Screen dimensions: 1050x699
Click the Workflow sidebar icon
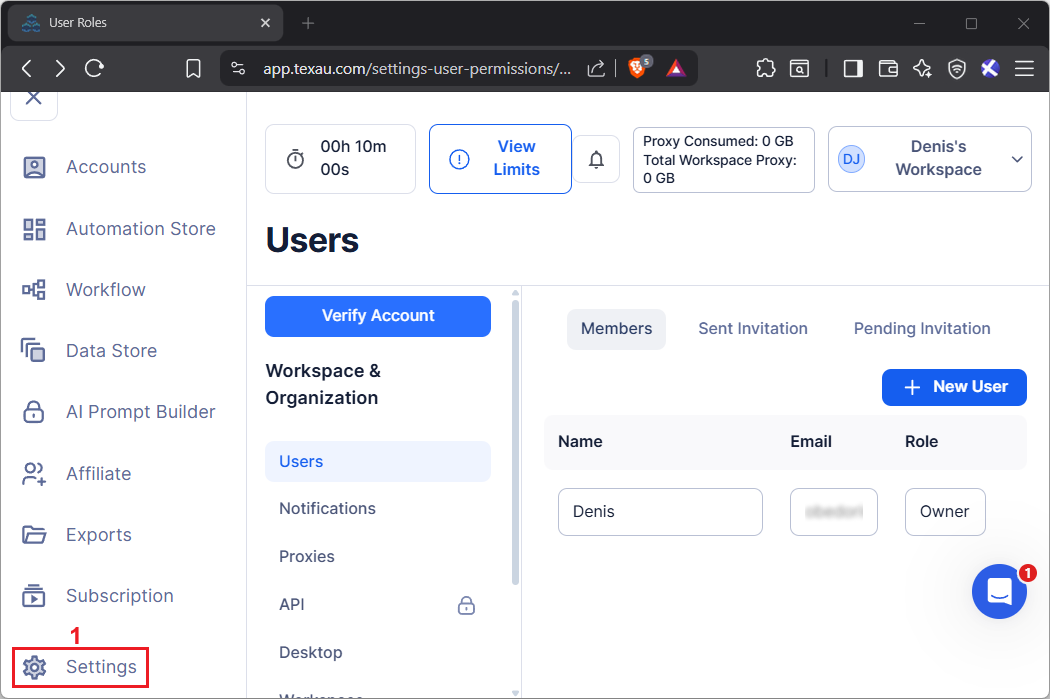coord(35,290)
